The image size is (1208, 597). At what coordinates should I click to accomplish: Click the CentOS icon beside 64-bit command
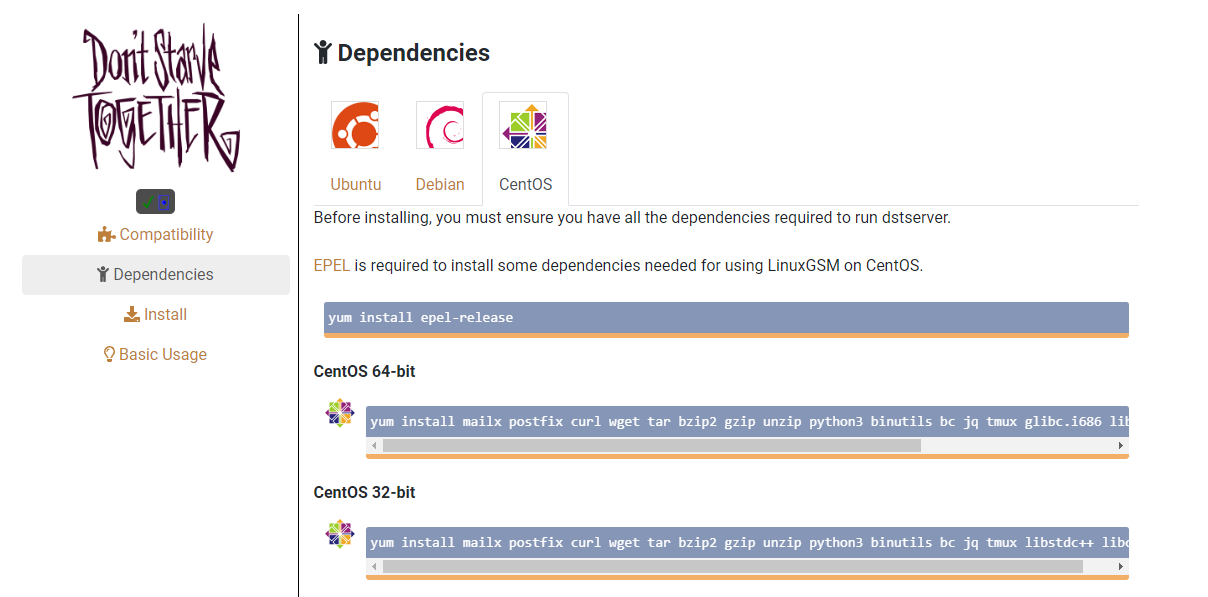[x=340, y=413]
